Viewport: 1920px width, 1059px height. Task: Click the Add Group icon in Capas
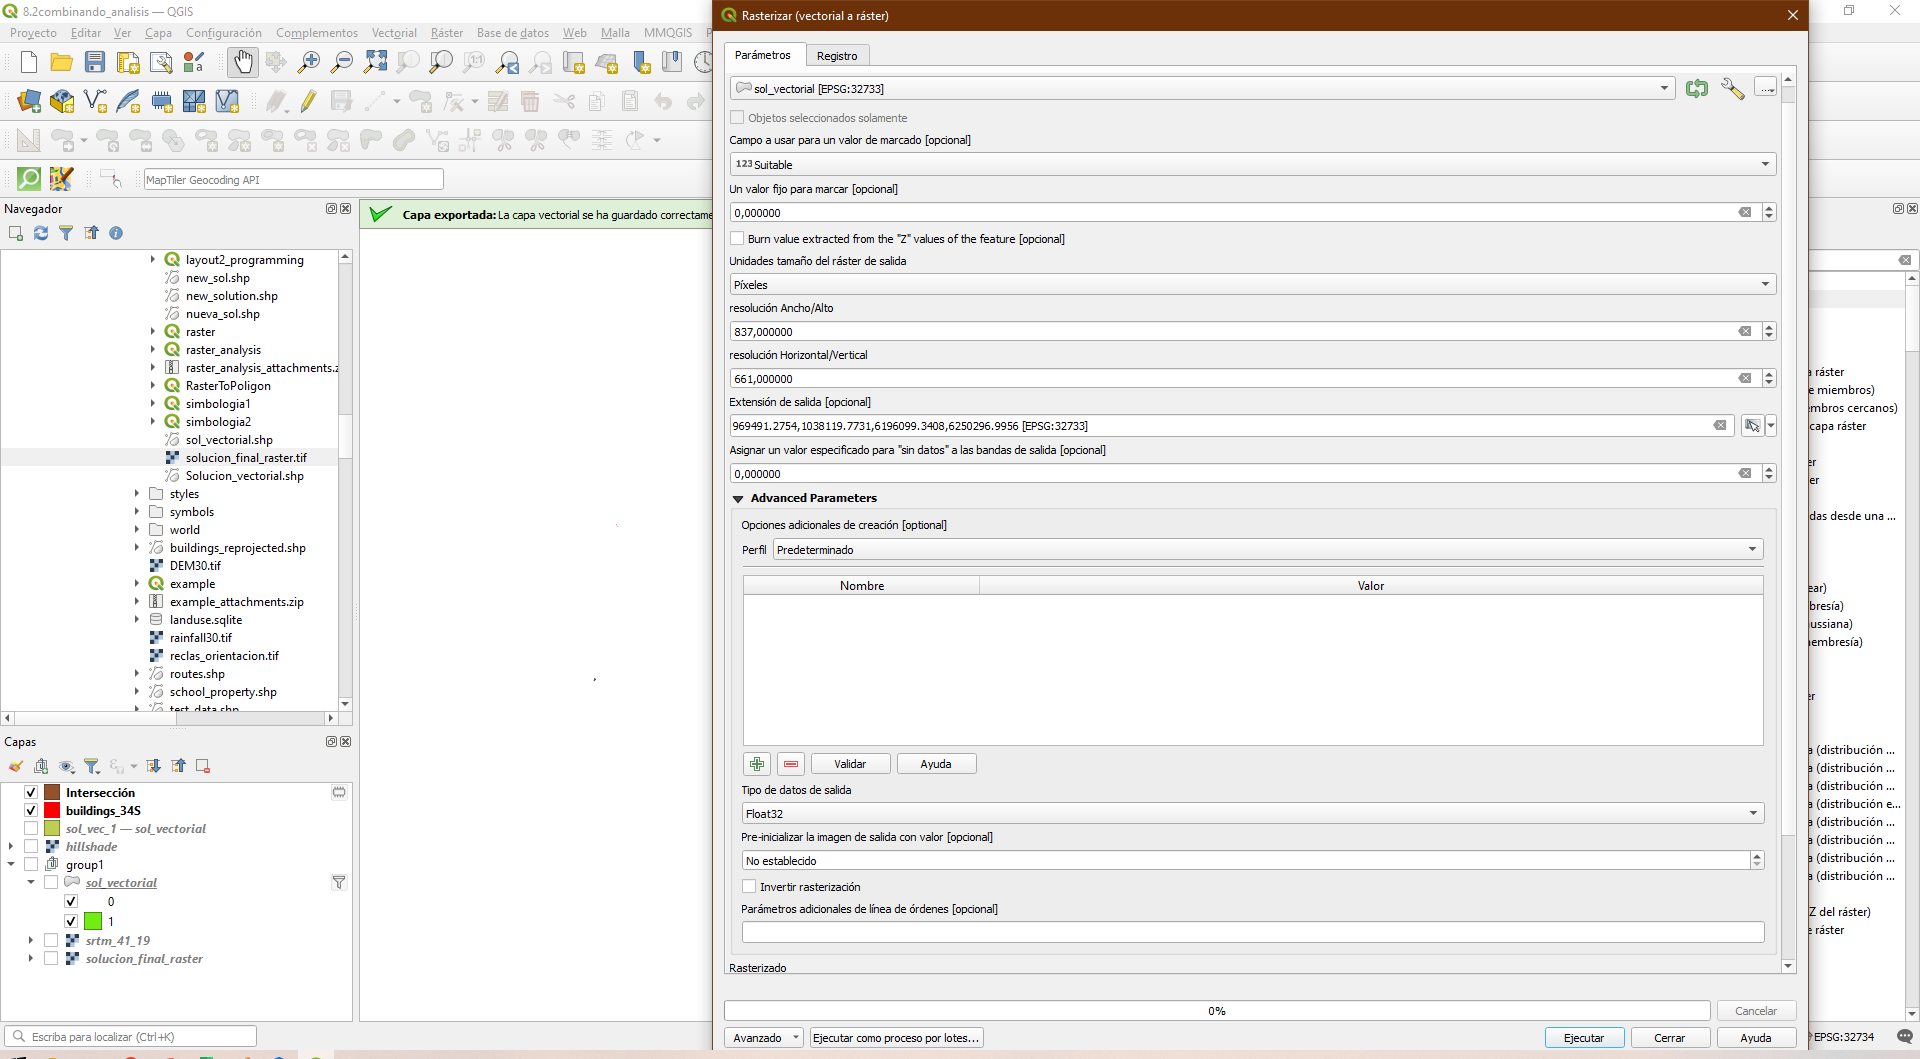41,766
